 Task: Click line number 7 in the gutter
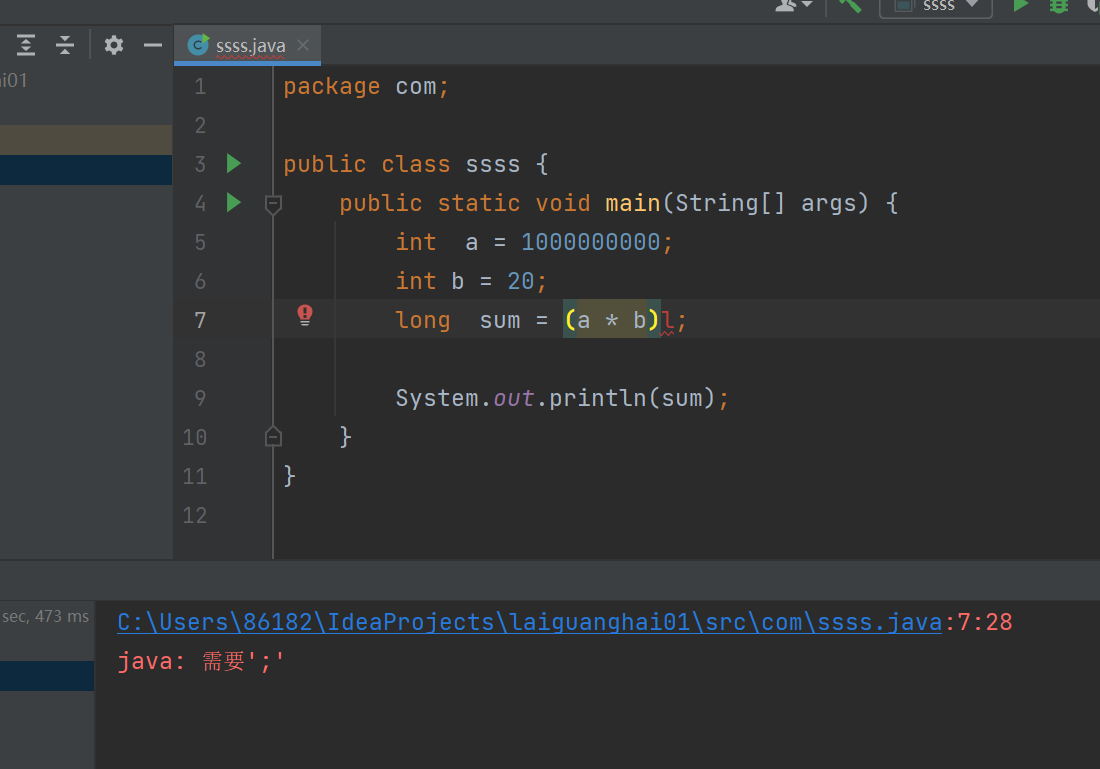point(200,321)
